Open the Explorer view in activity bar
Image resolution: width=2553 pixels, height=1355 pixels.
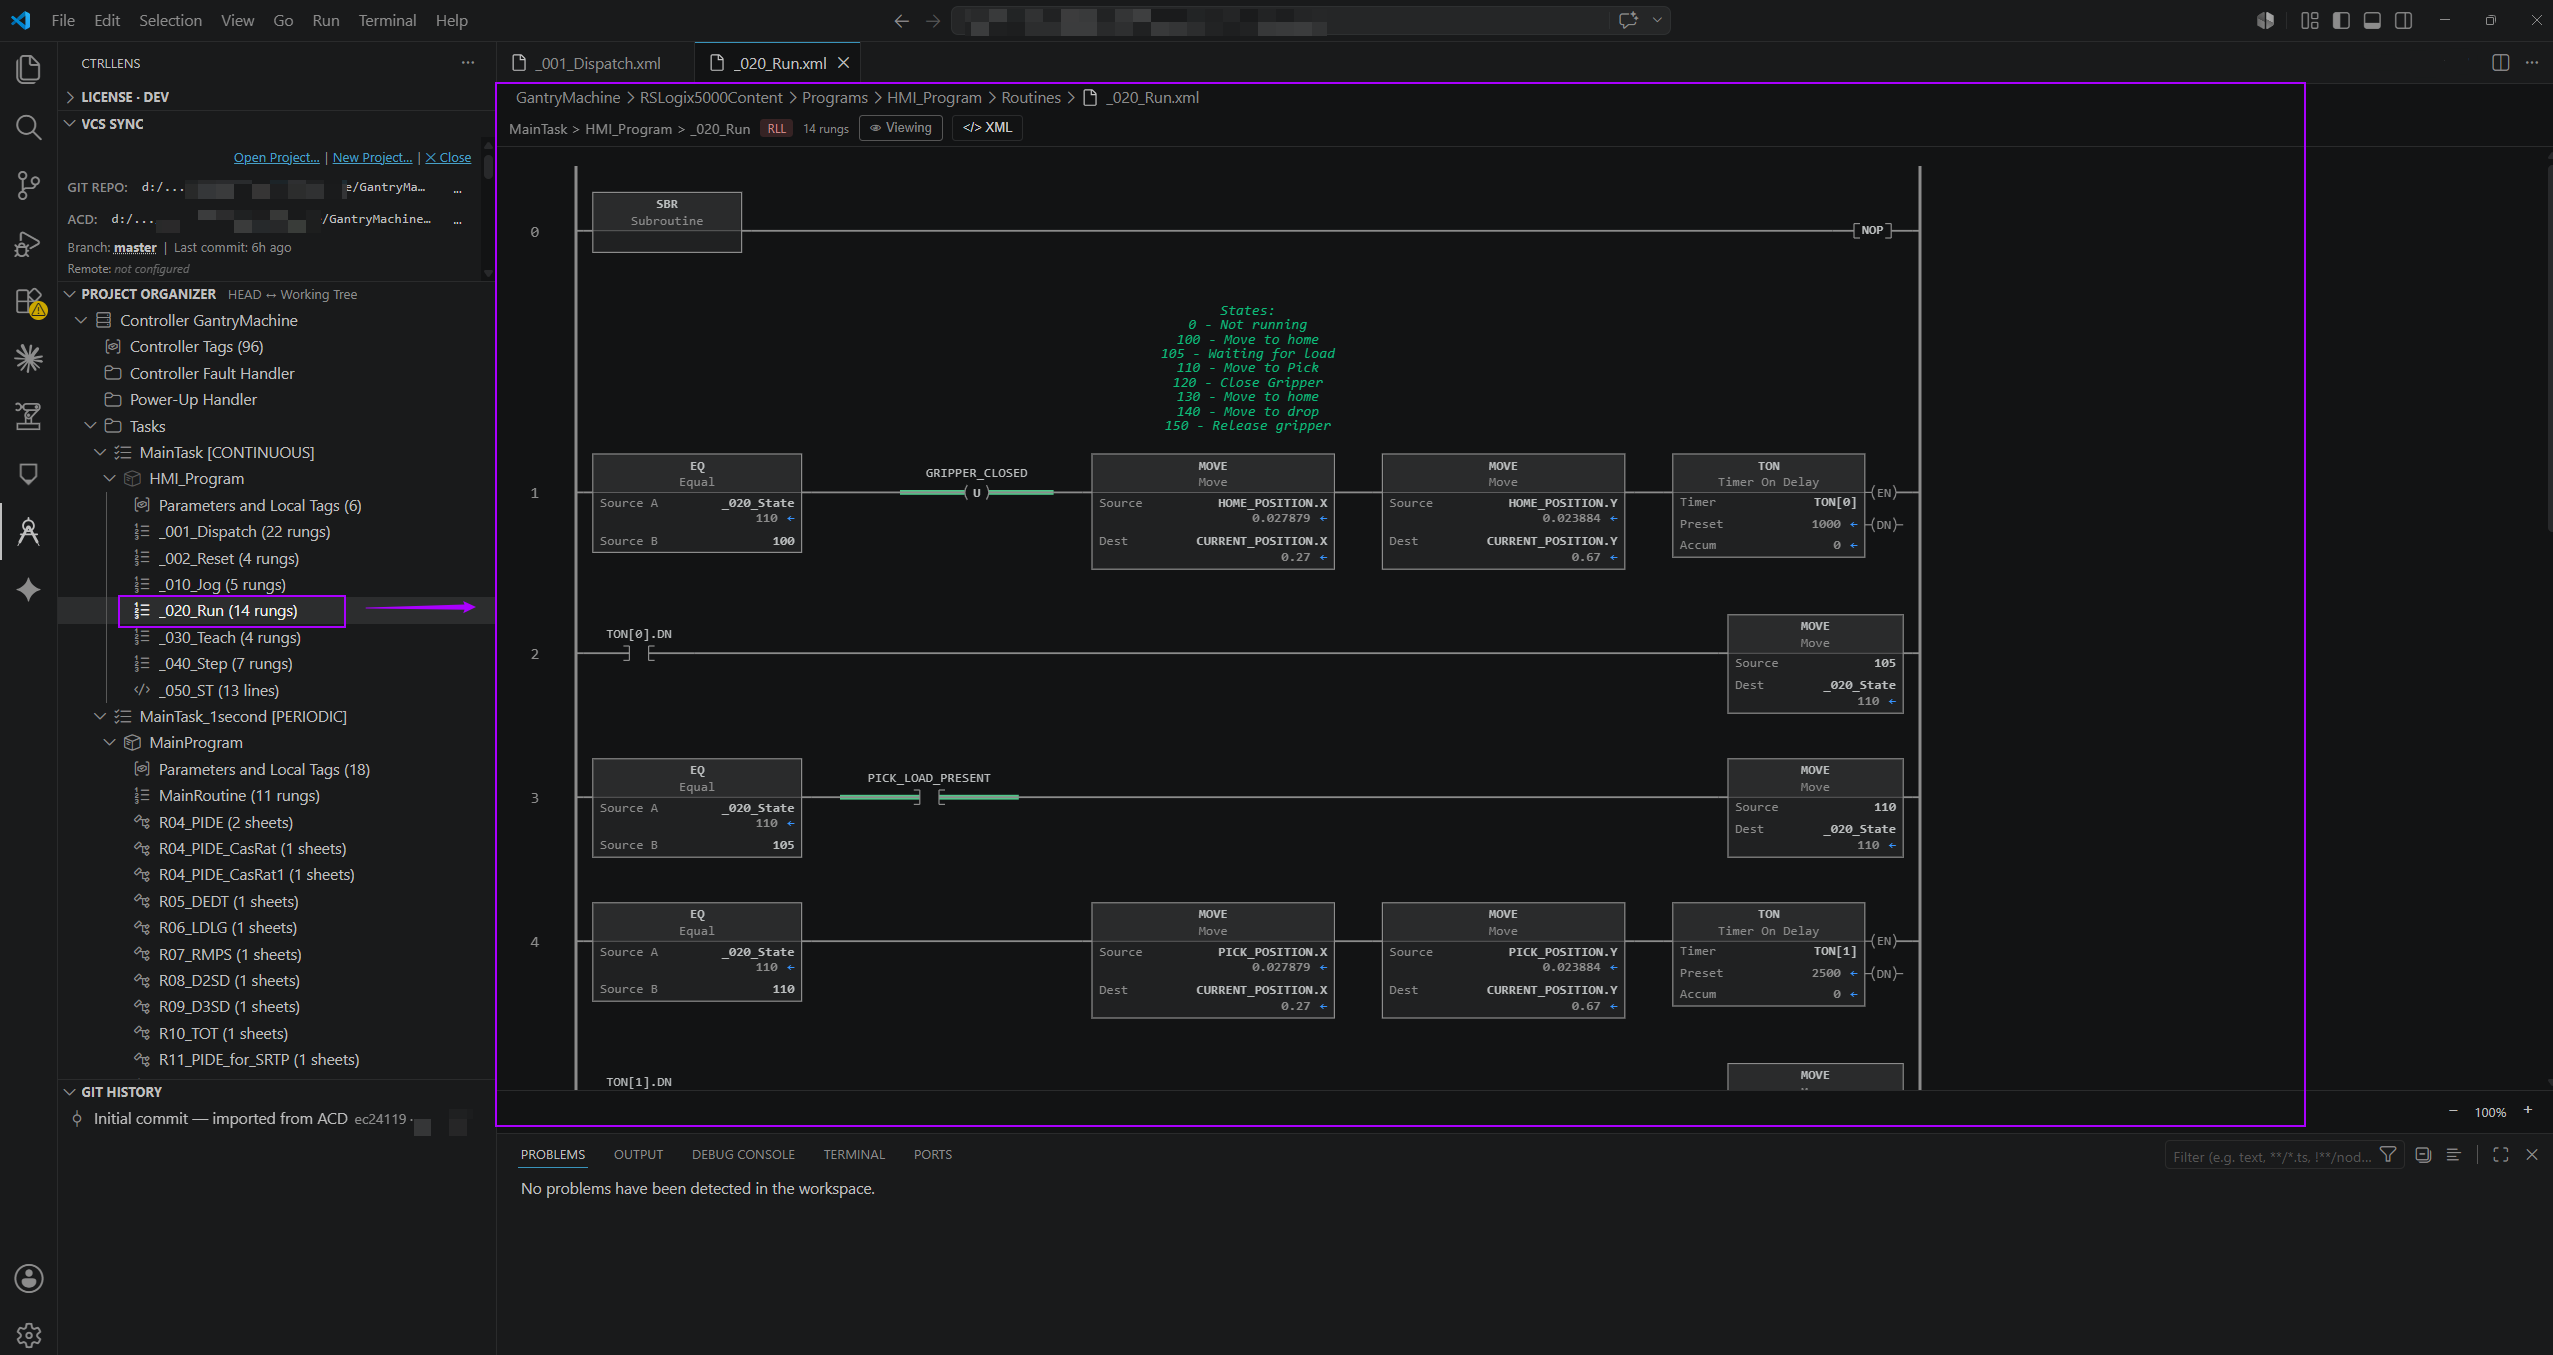pos(28,69)
